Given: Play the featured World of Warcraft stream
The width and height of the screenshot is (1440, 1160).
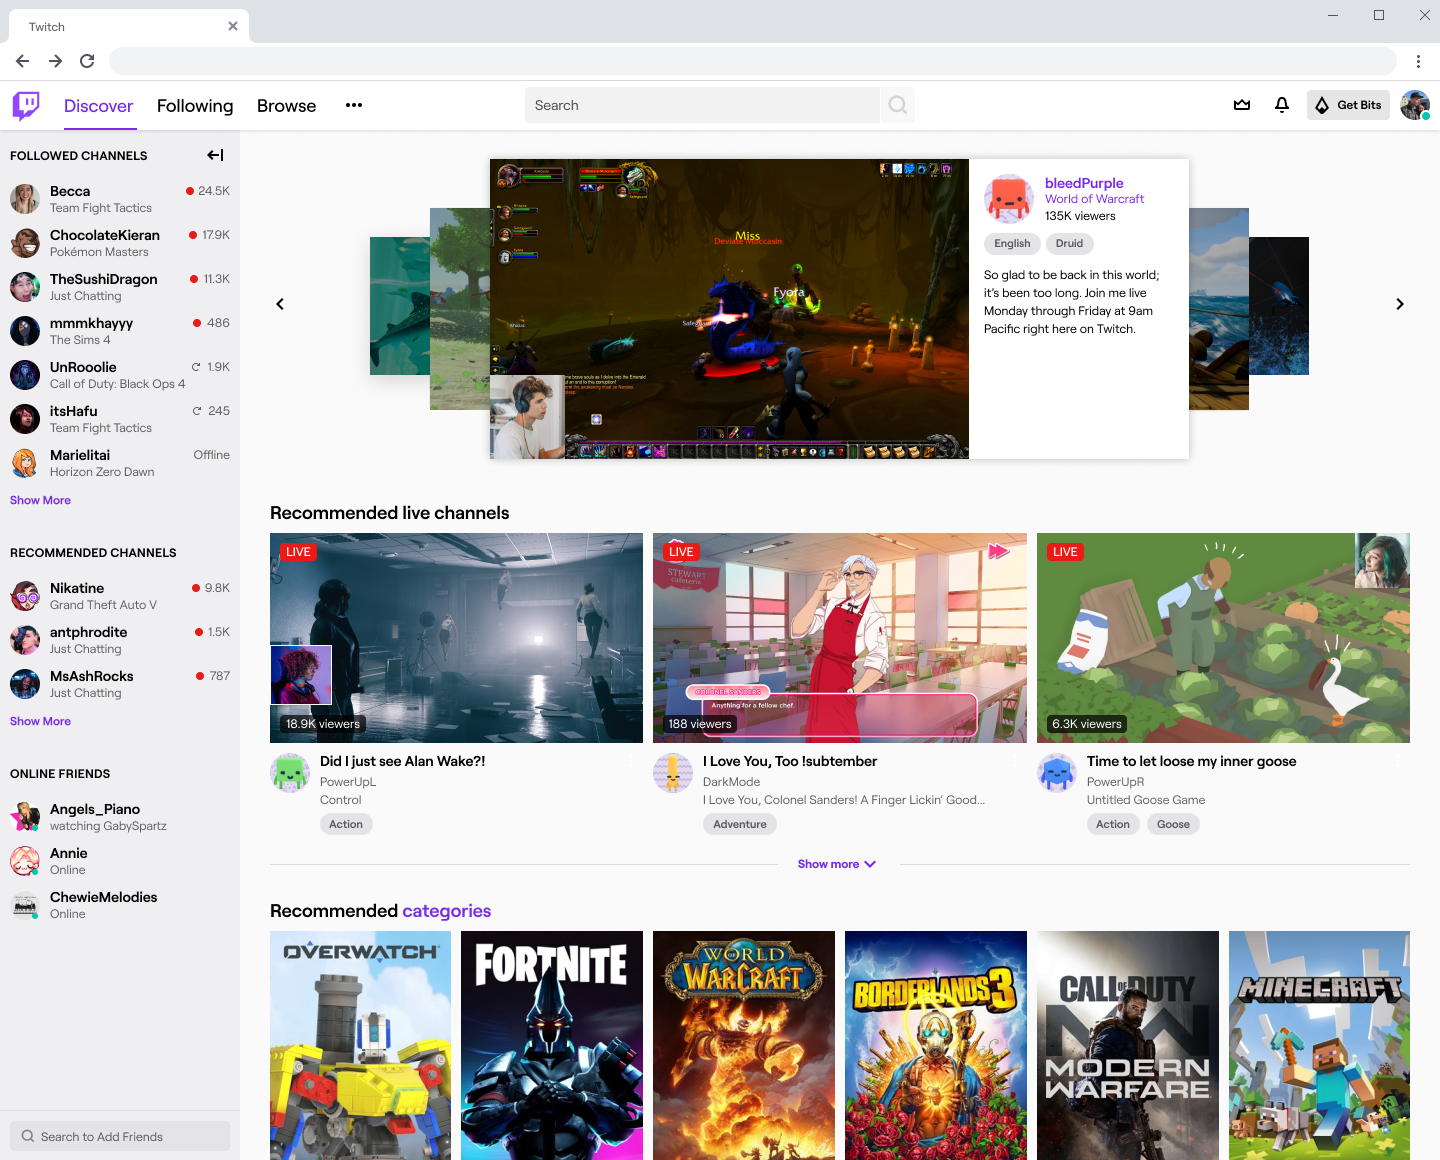Looking at the screenshot, I should point(729,309).
